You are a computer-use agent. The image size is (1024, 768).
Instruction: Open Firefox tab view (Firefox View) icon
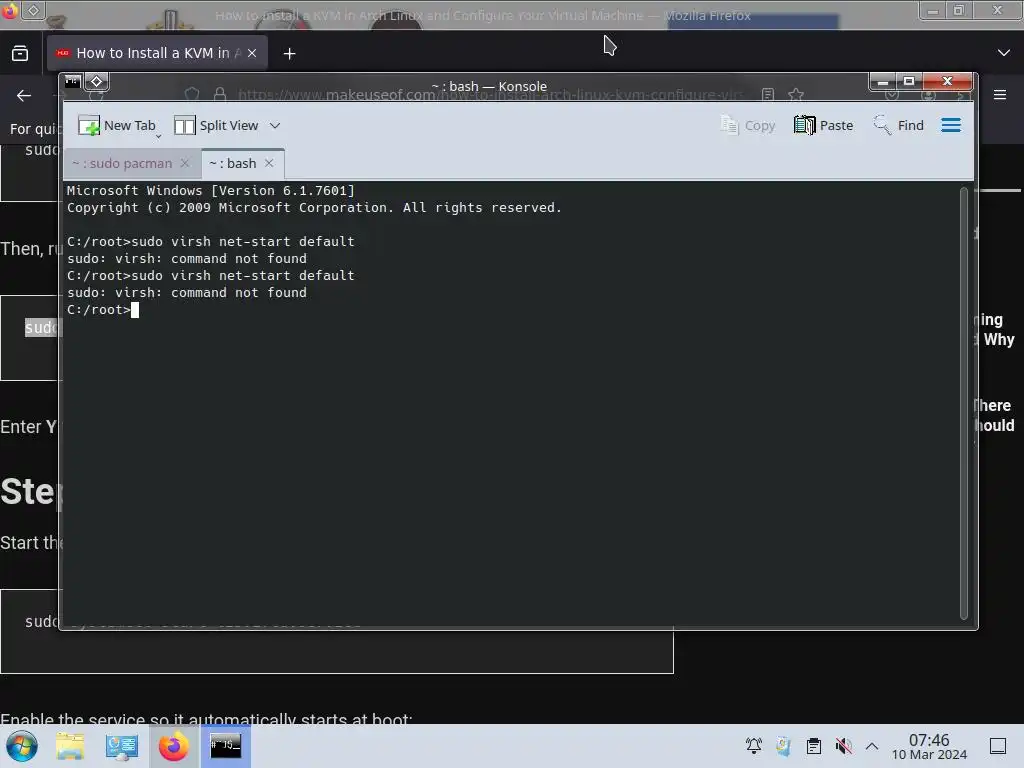click(x=20, y=53)
